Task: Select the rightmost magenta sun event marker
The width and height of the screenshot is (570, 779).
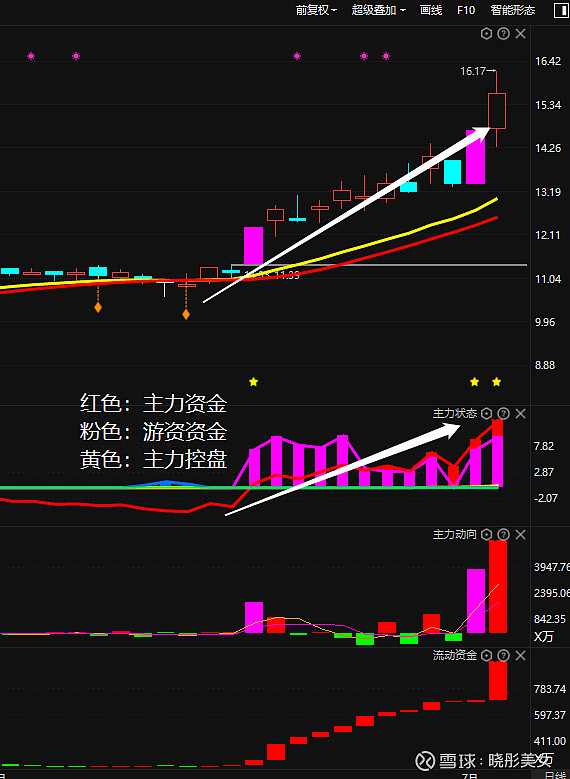Action: (x=386, y=56)
